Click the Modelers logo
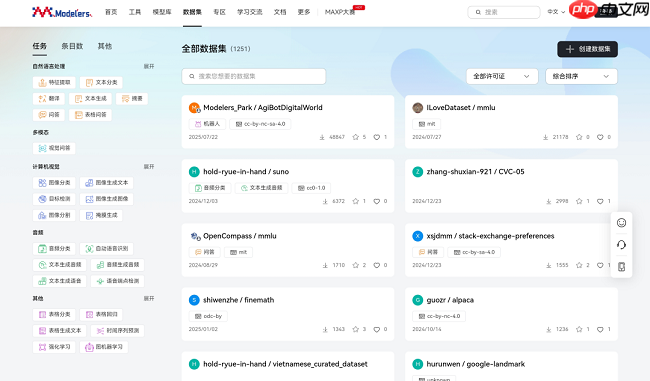The width and height of the screenshot is (650, 381). coord(62,12)
